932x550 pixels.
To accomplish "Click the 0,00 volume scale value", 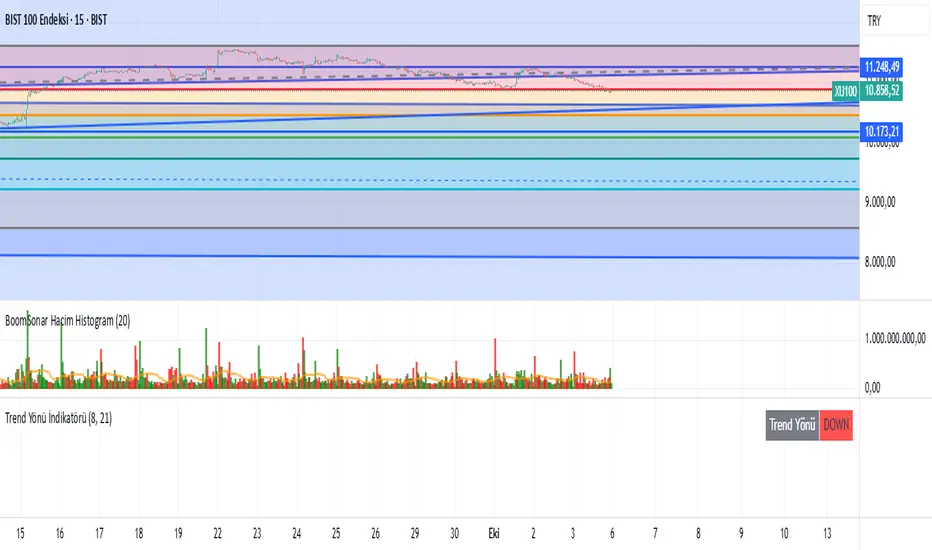I will click(872, 388).
